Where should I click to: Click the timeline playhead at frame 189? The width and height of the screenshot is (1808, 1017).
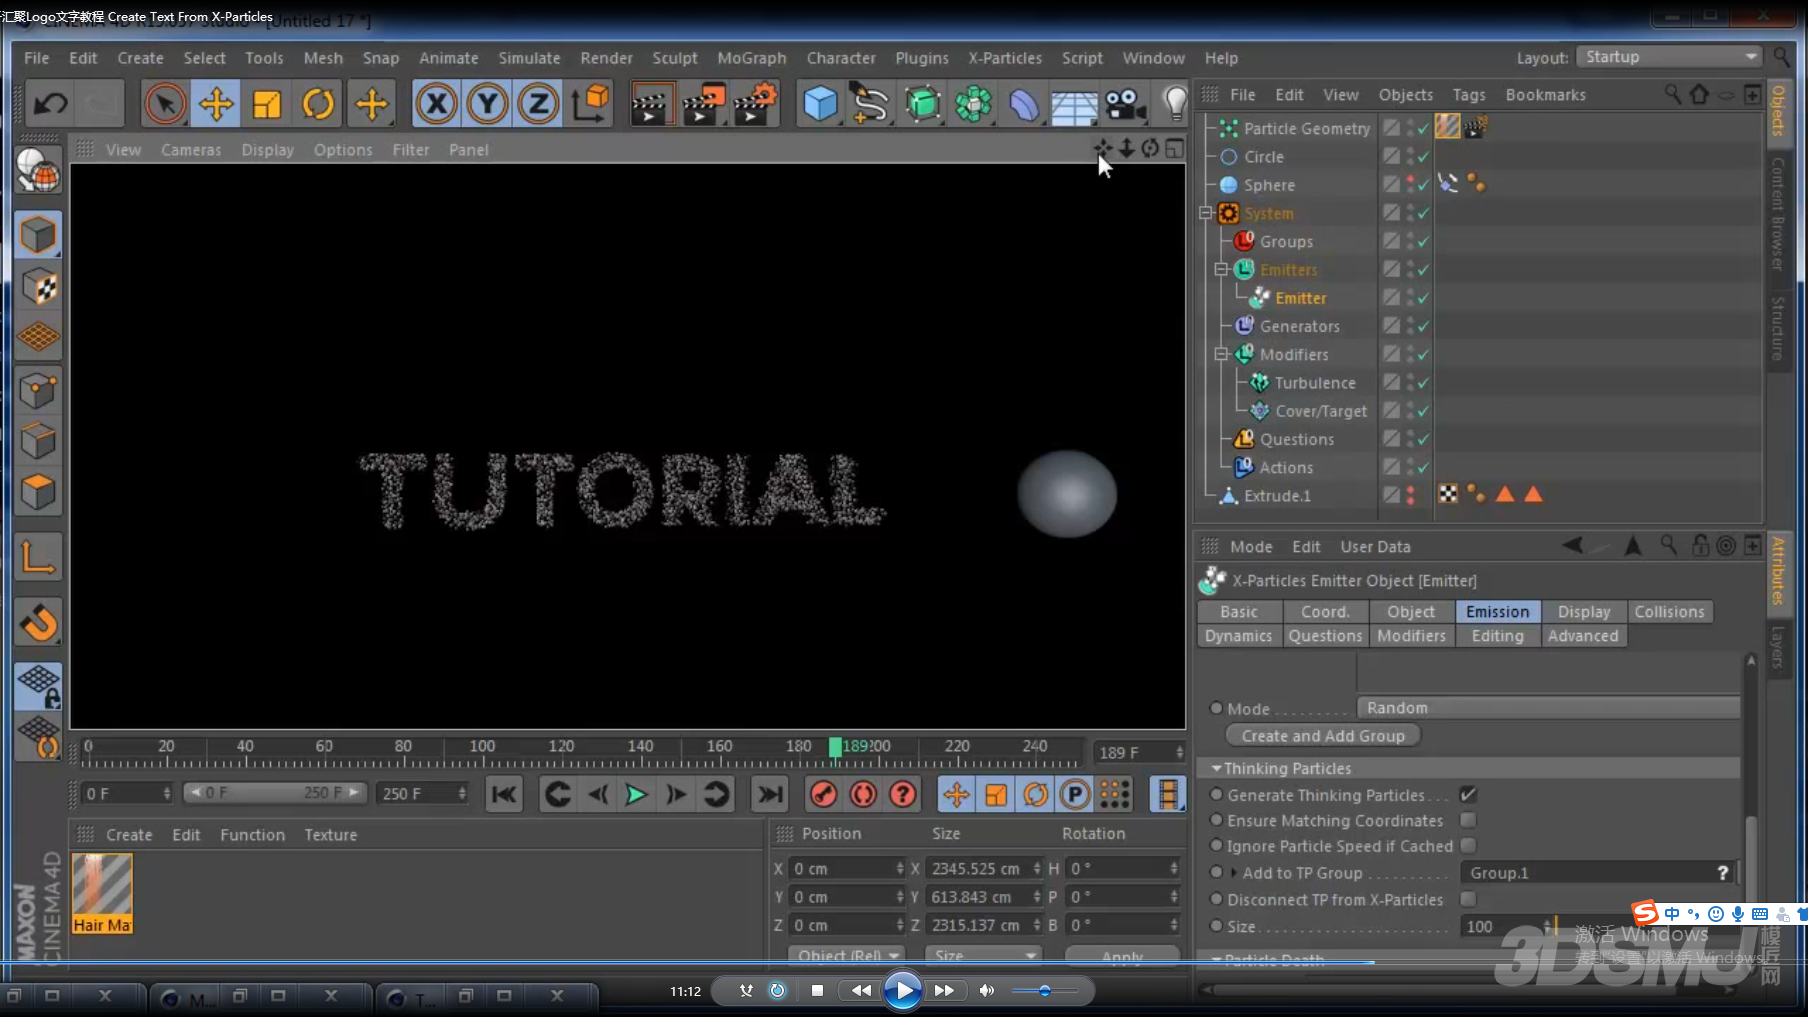835,747
